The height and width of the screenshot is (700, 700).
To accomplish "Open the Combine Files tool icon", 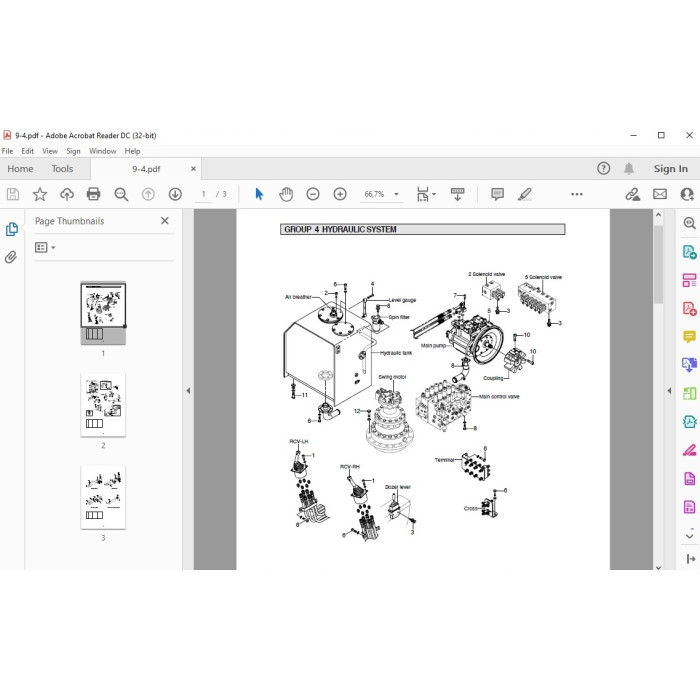I will tap(689, 365).
